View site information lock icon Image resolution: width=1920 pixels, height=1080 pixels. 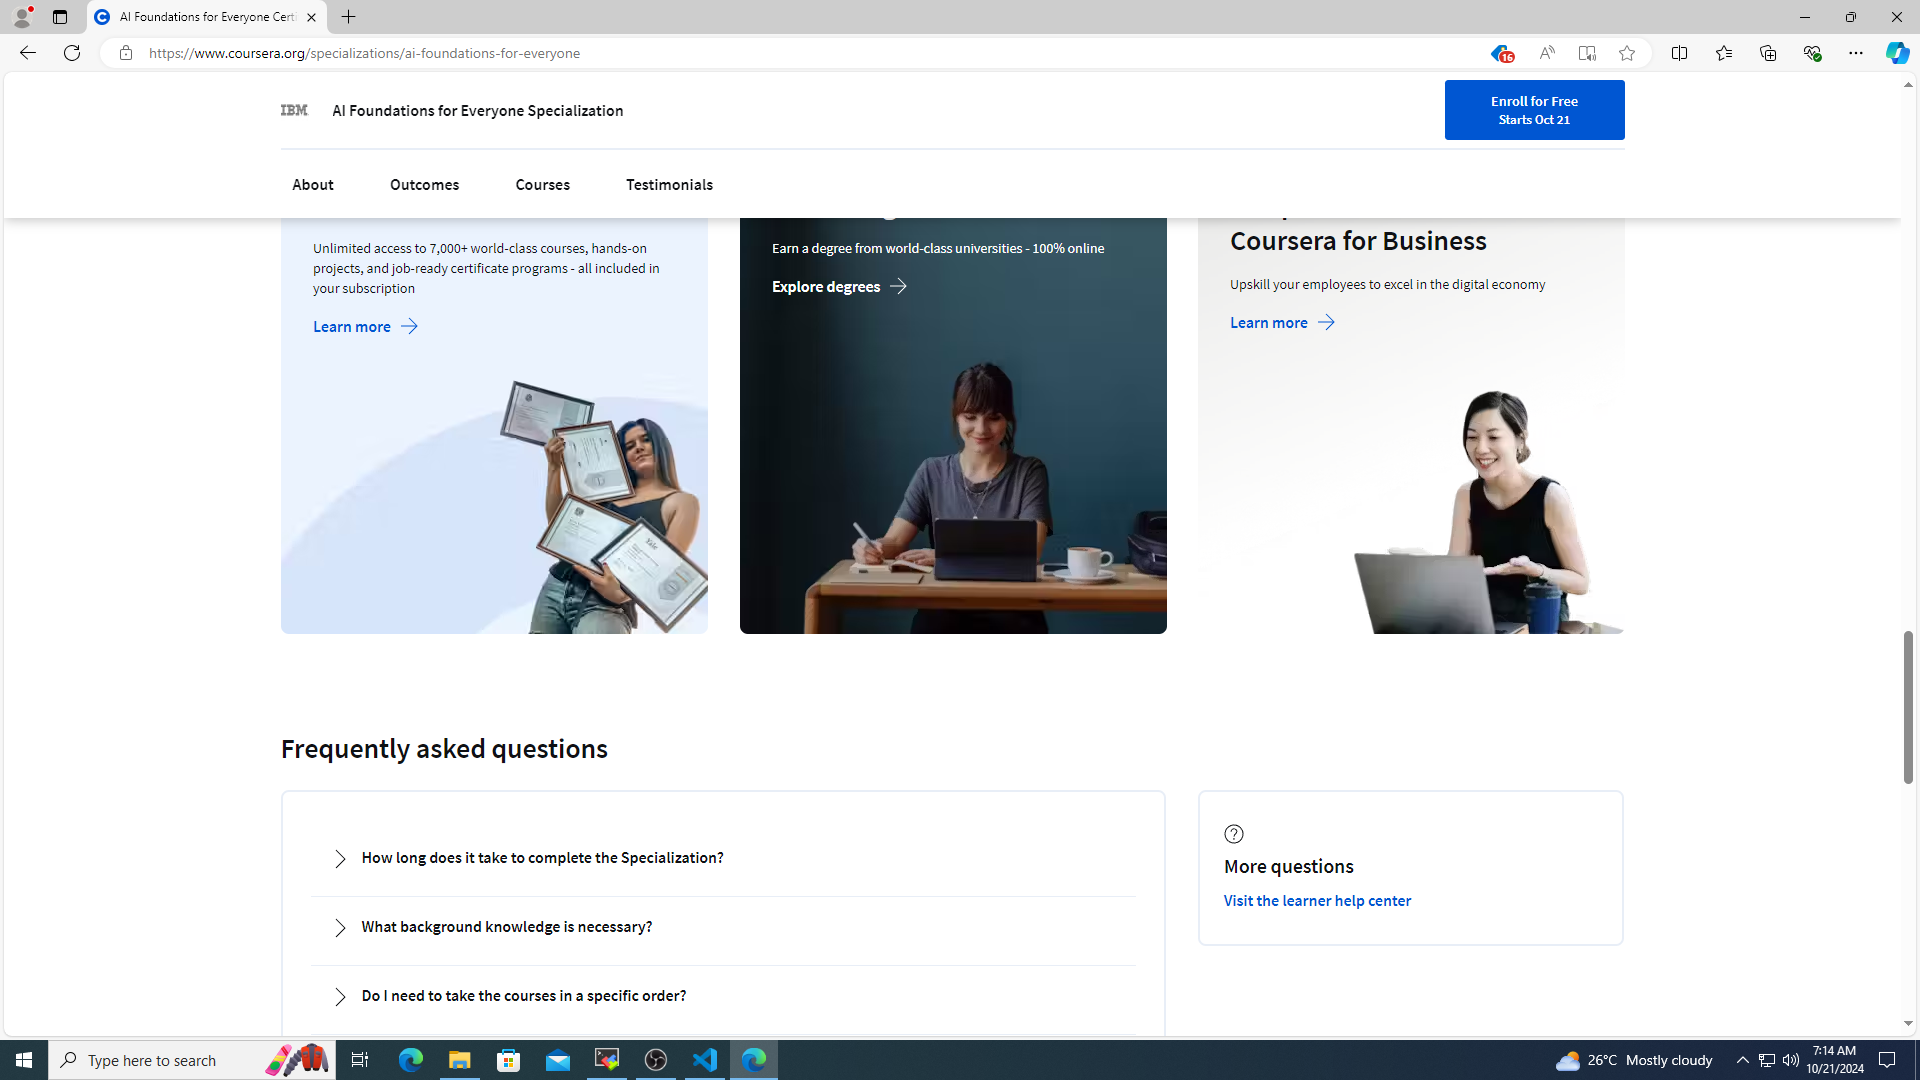(125, 53)
